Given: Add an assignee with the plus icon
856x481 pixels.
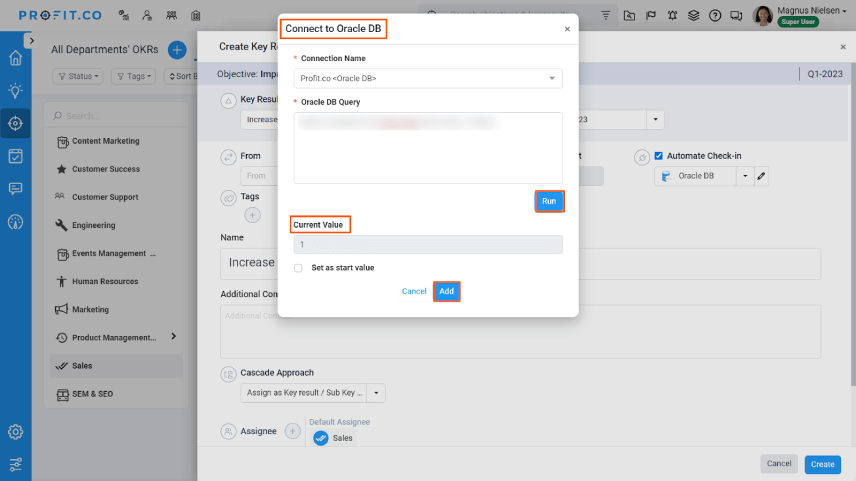Looking at the screenshot, I should tap(293, 431).
